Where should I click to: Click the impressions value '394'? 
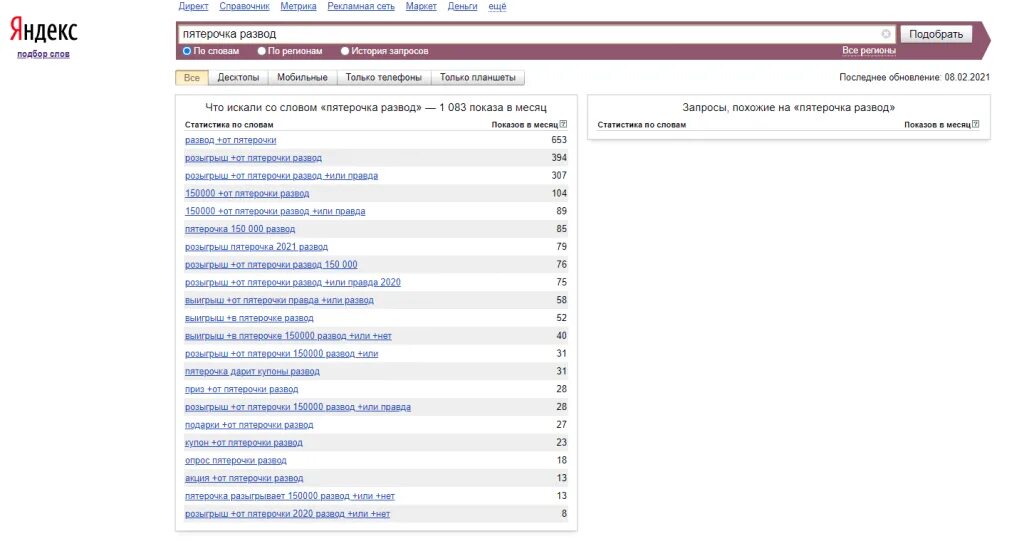coord(559,157)
